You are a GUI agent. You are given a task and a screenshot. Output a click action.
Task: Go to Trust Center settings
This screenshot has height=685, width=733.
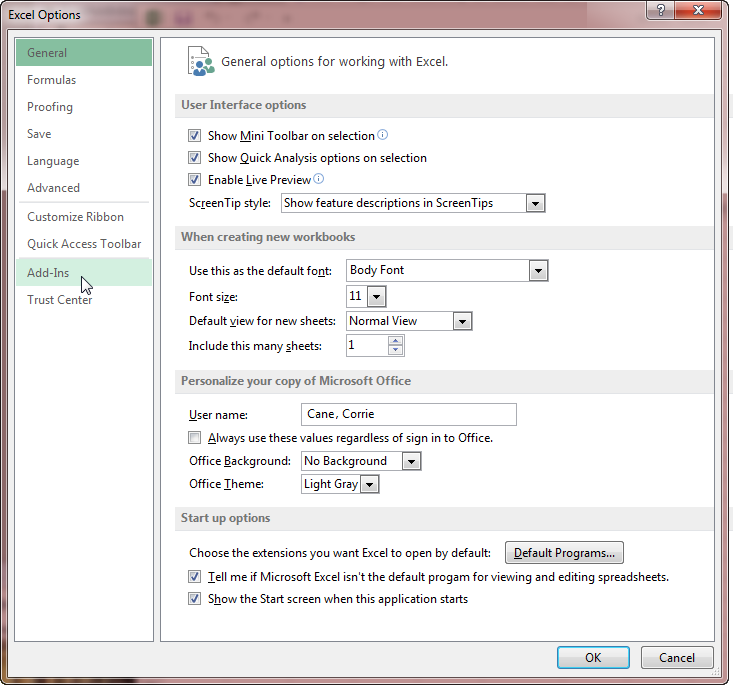click(59, 300)
